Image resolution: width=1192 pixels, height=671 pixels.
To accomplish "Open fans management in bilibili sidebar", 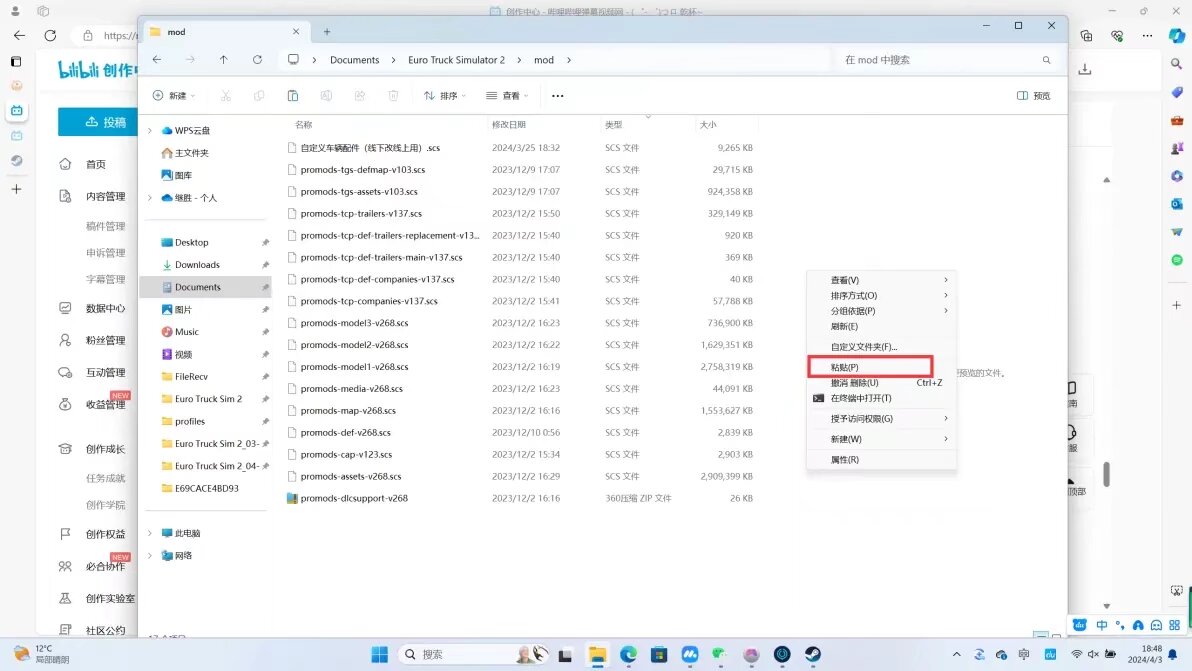I will [x=105, y=340].
